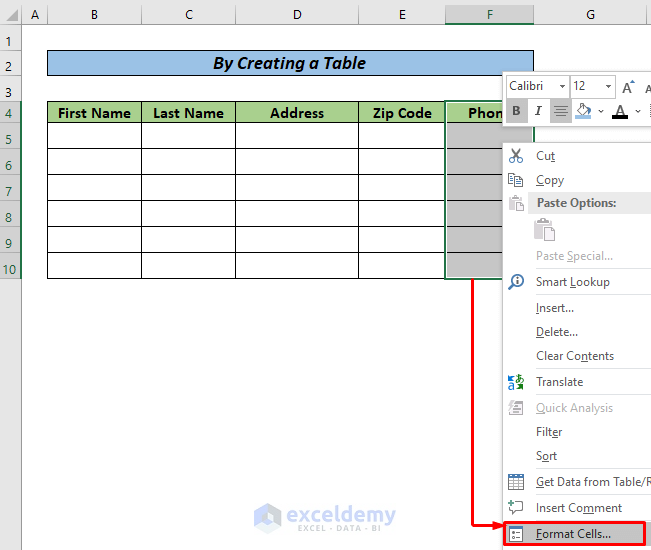Screen dimensions: 651x550
Task: Select row 8 header
Action: pyautogui.click(x=10, y=214)
